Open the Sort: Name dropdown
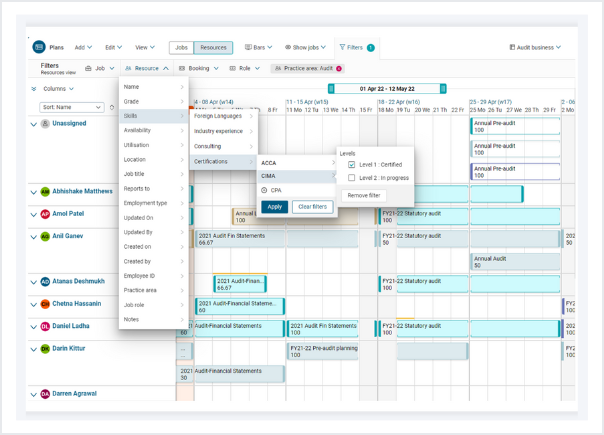Viewport: 604px width, 435px height. (x=72, y=107)
